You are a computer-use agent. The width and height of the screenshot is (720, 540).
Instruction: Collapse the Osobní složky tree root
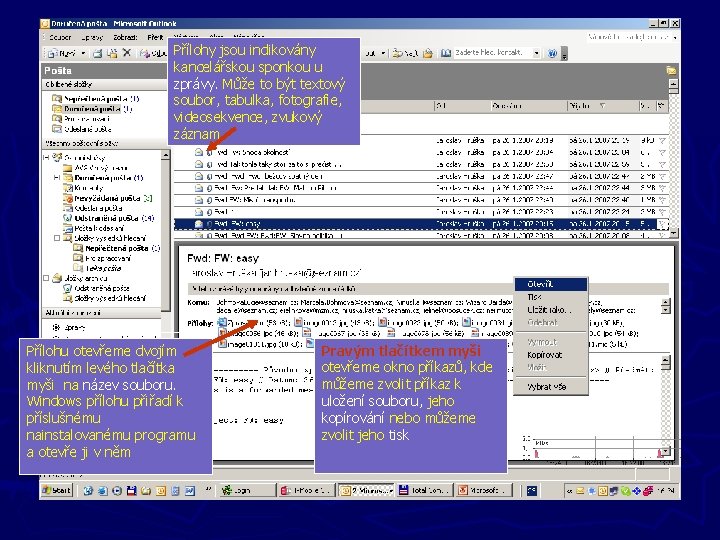[46, 158]
